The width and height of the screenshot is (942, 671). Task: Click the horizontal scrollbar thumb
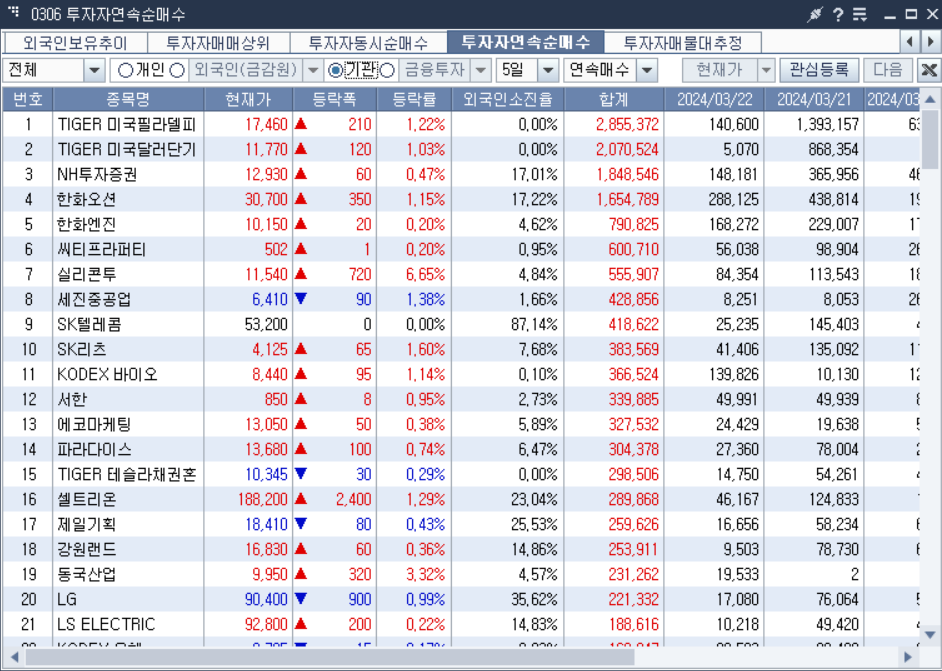coord(329,658)
